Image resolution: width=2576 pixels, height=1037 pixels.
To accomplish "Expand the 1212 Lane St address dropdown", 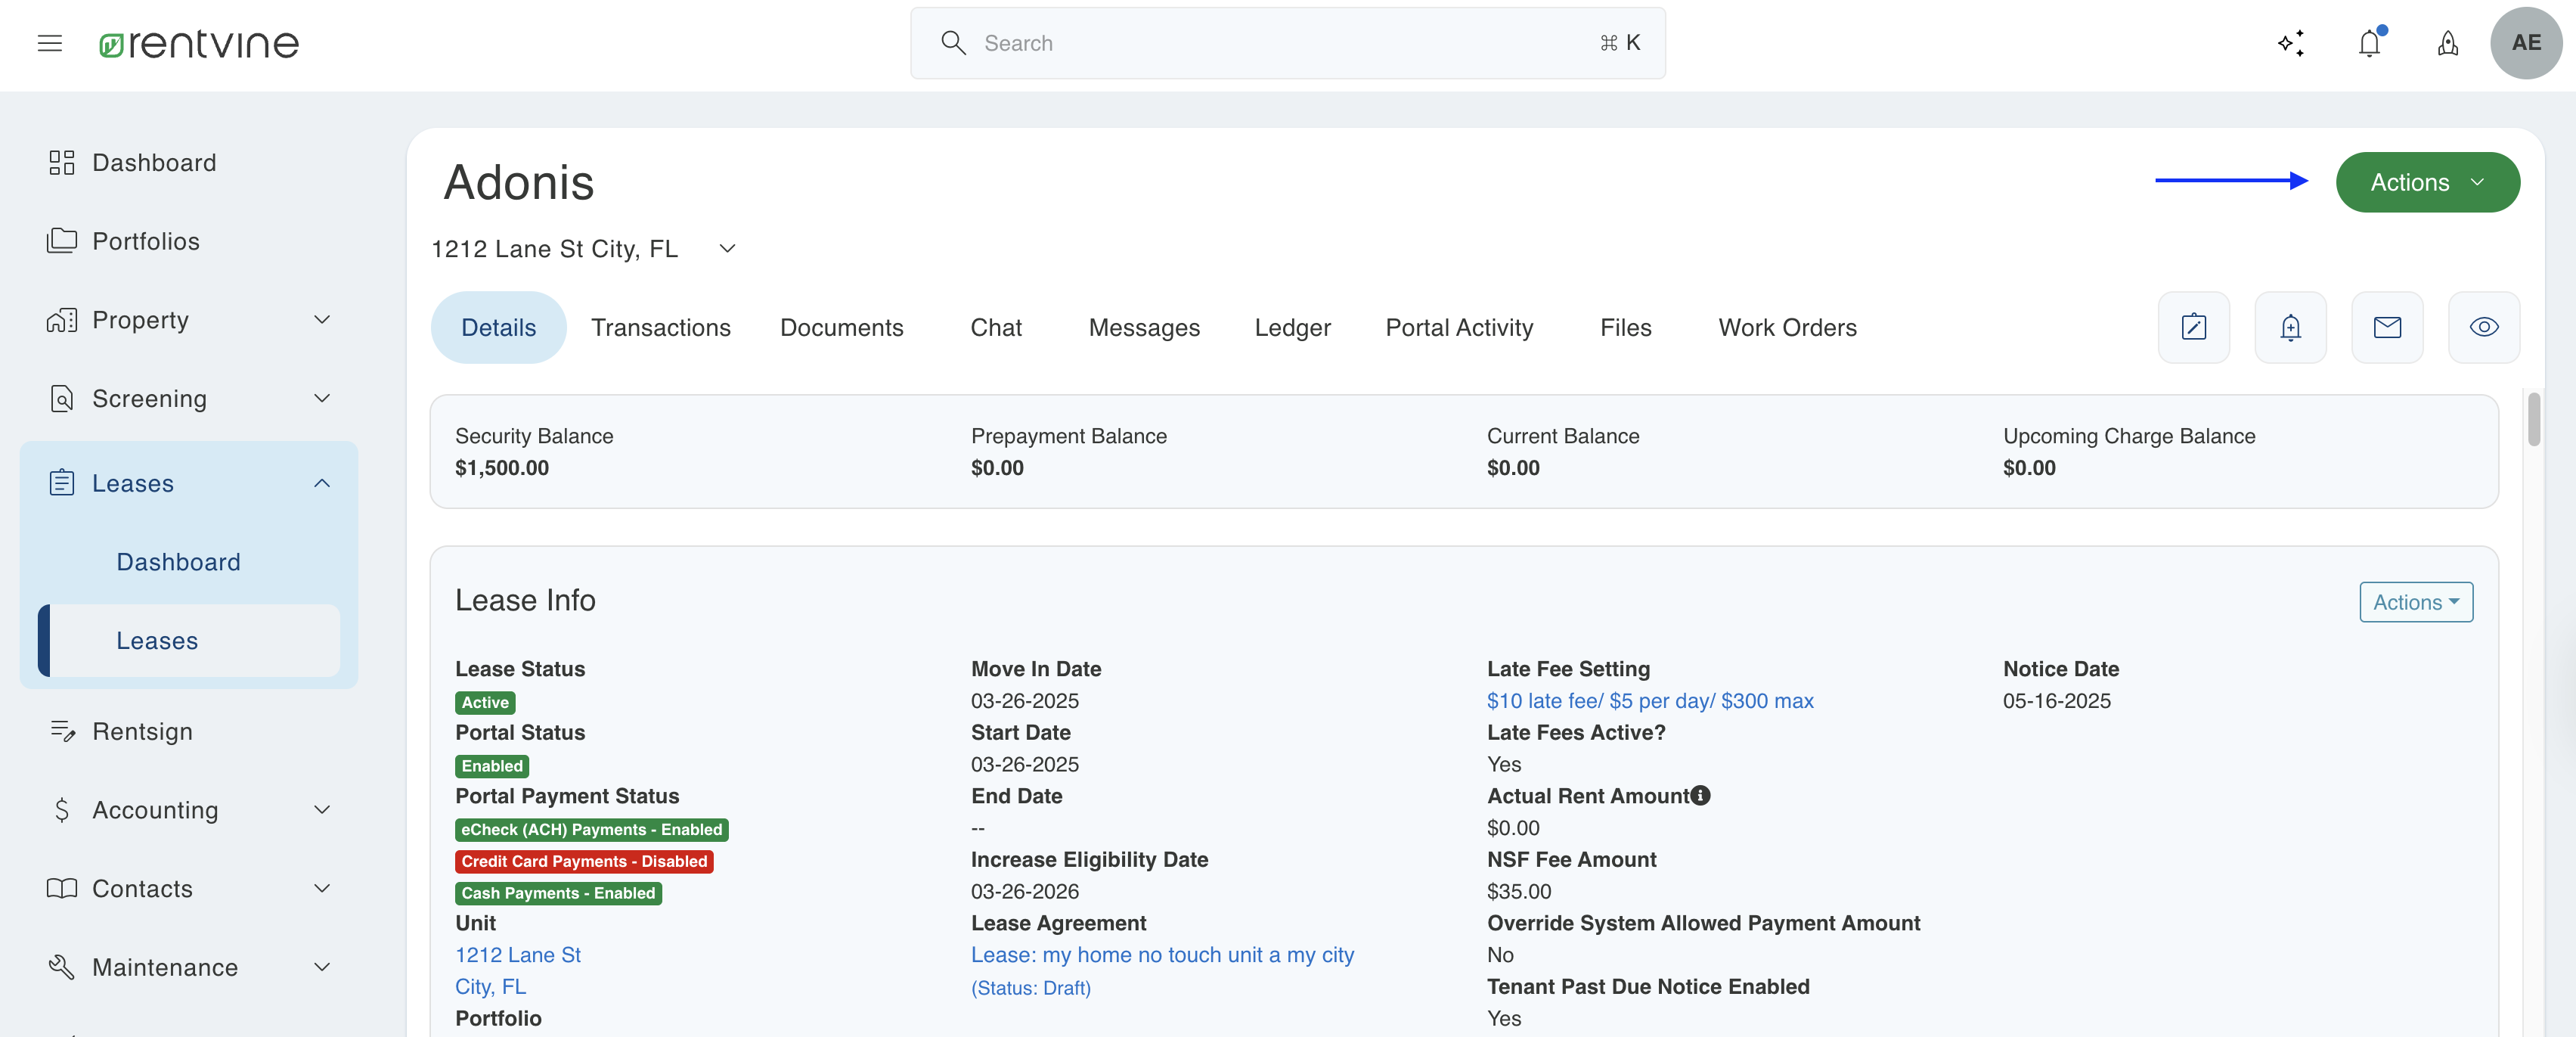I will point(727,249).
